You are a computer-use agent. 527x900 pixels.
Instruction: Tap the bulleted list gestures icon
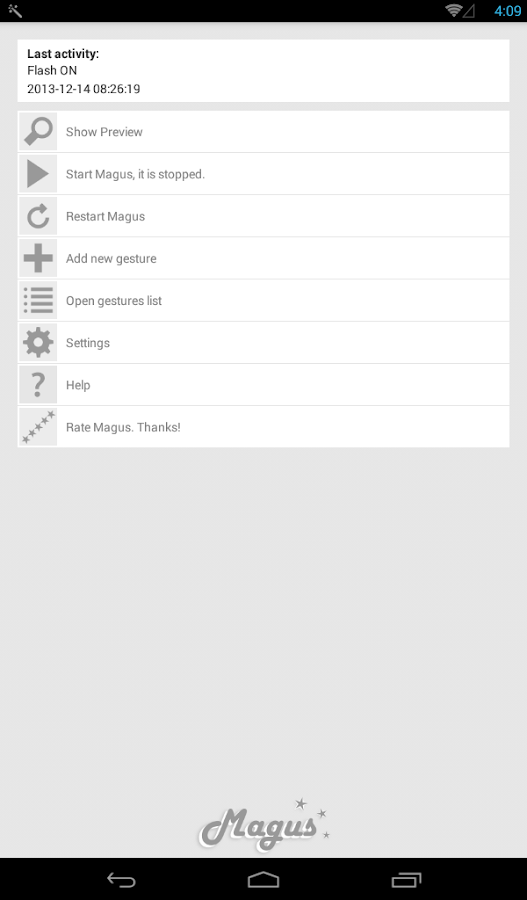pos(38,300)
